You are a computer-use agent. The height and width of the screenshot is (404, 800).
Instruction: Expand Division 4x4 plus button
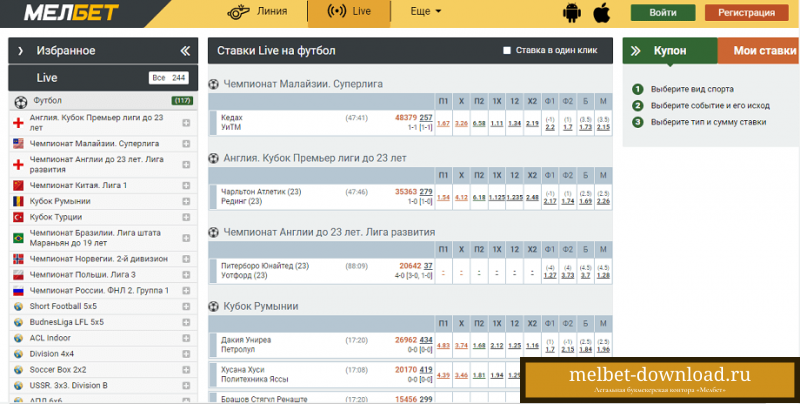click(186, 354)
